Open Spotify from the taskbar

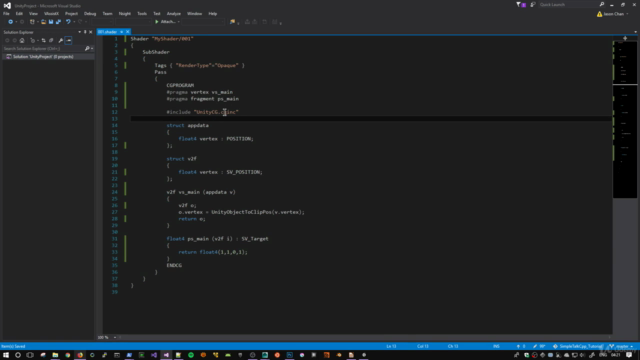pos(191,355)
